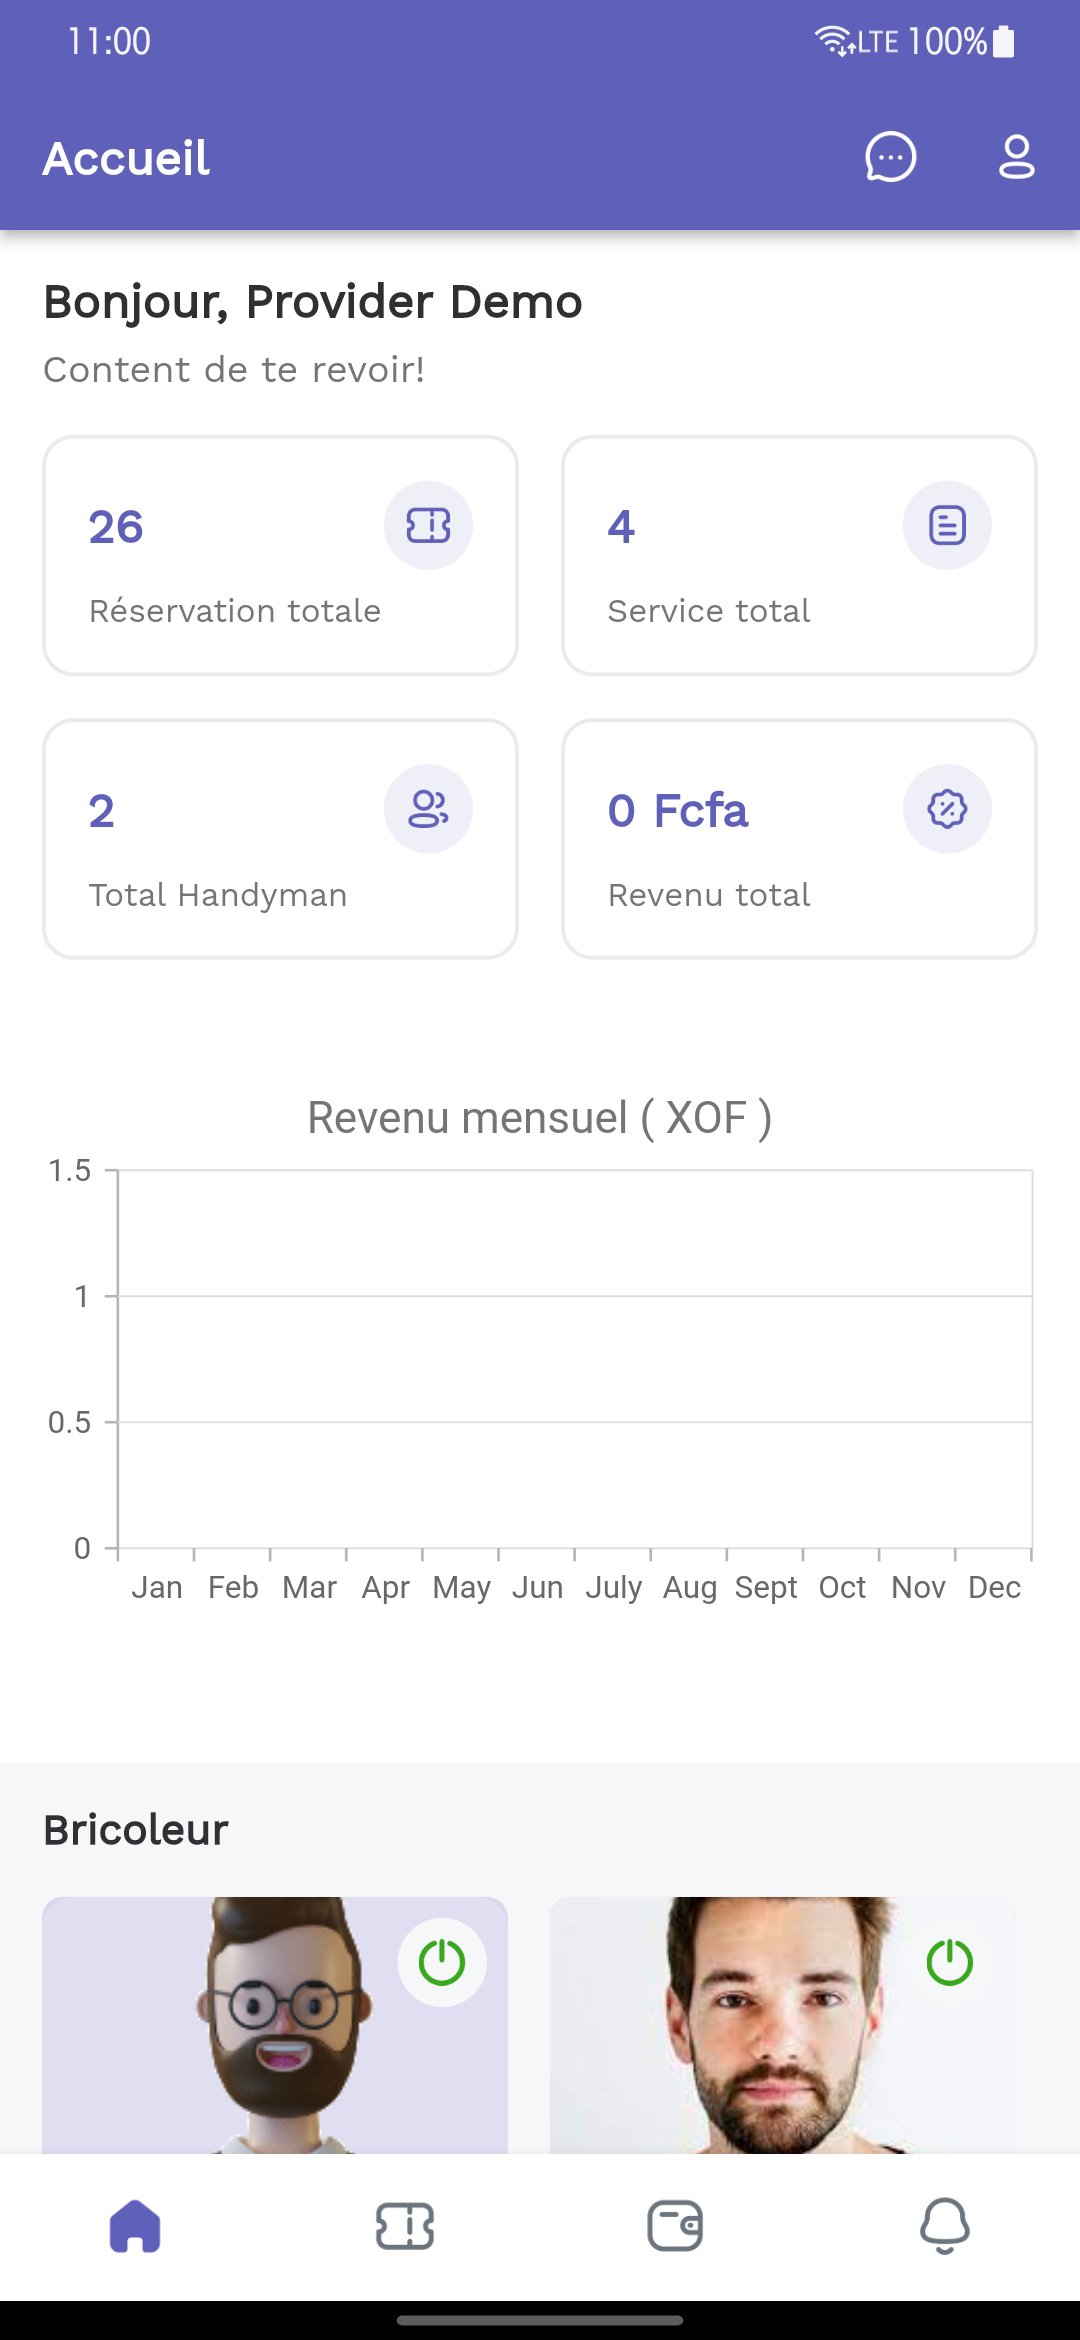Open the Total Handyman card
1080x2340 pixels.
coord(280,839)
